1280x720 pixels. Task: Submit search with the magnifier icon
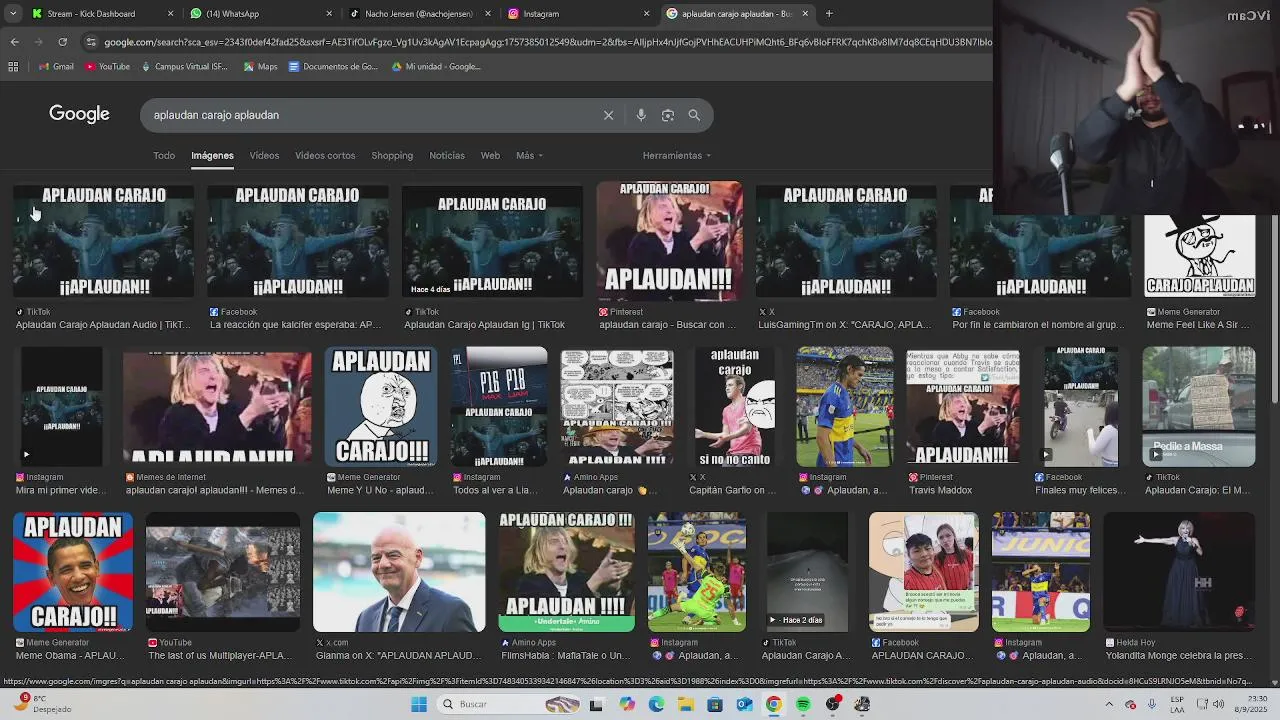(x=694, y=115)
